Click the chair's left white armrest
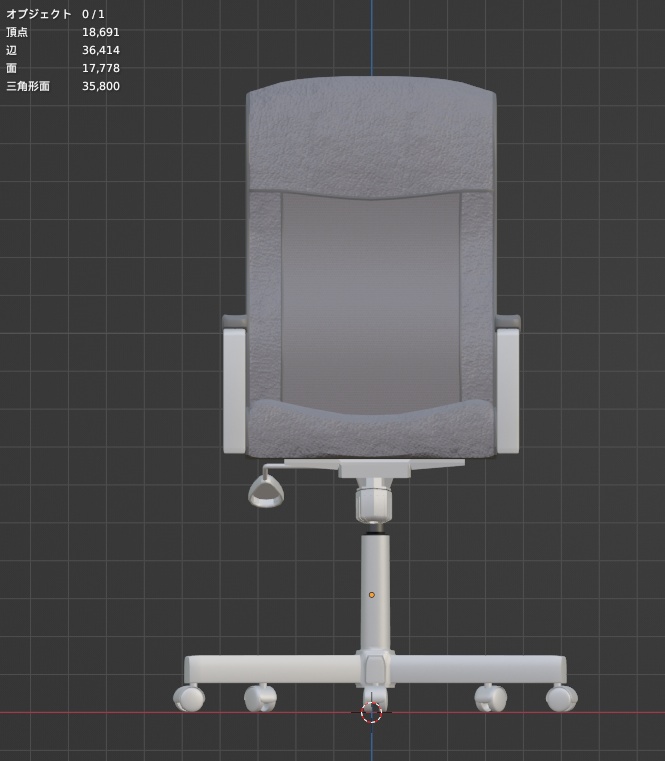This screenshot has width=665, height=761. [x=234, y=390]
